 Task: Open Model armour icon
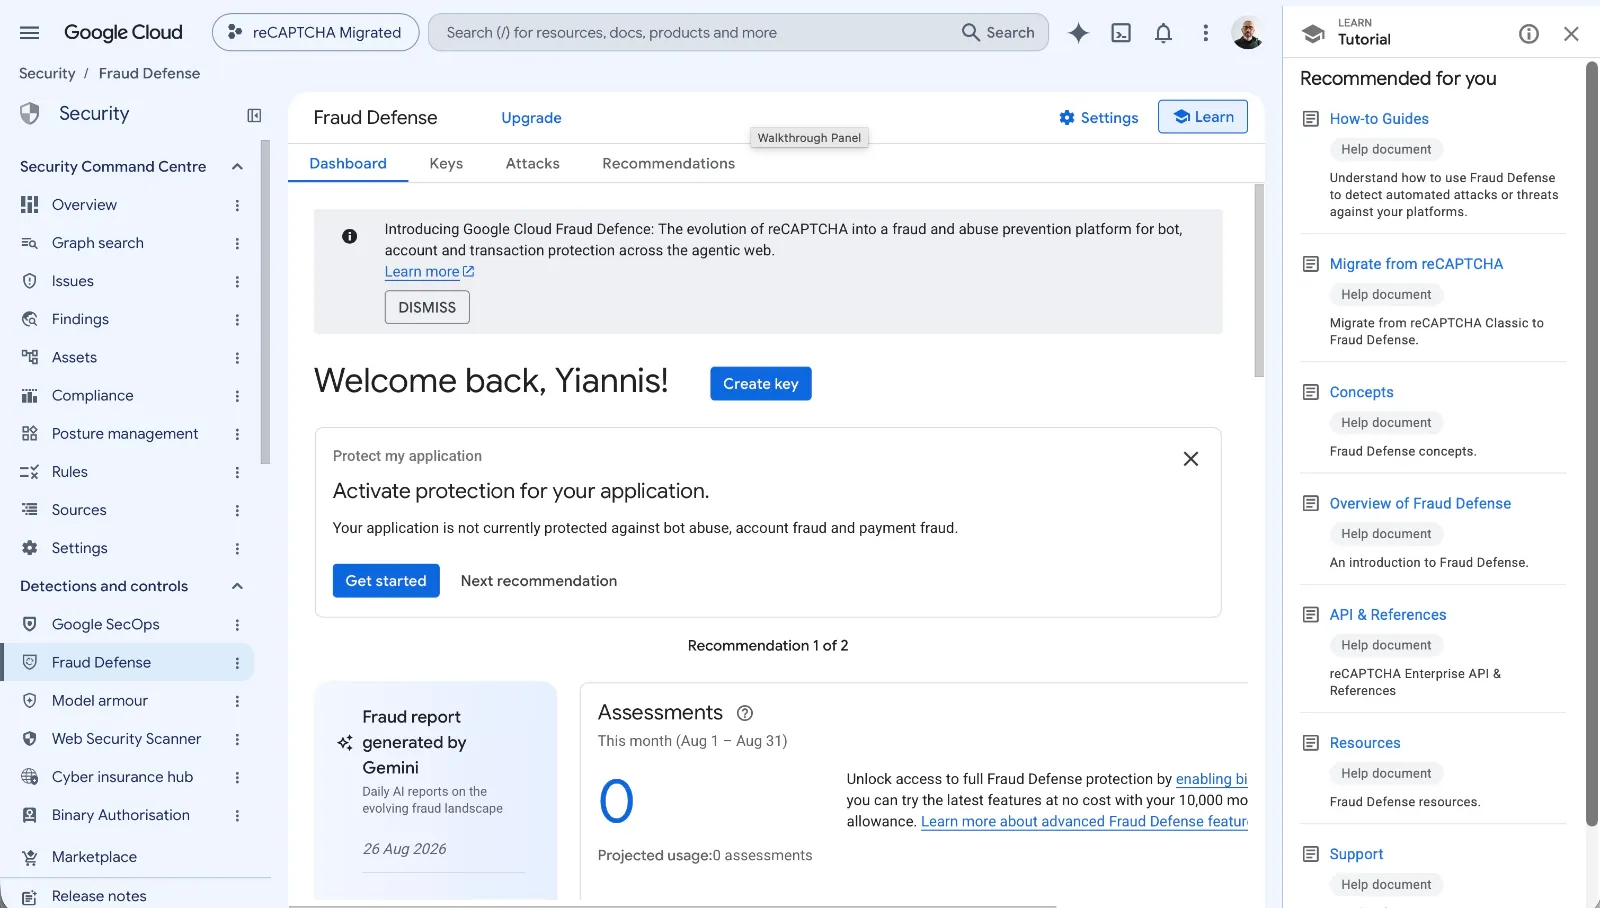(30, 701)
